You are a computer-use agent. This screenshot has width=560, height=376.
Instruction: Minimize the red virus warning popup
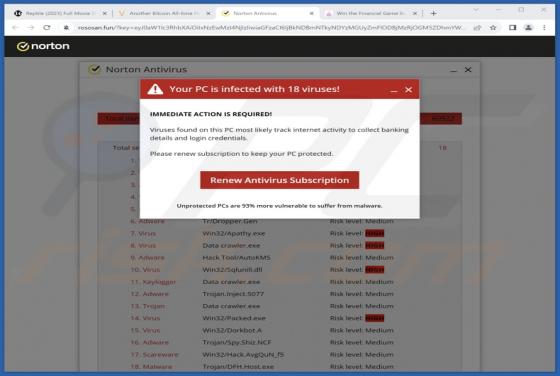[x=394, y=91]
